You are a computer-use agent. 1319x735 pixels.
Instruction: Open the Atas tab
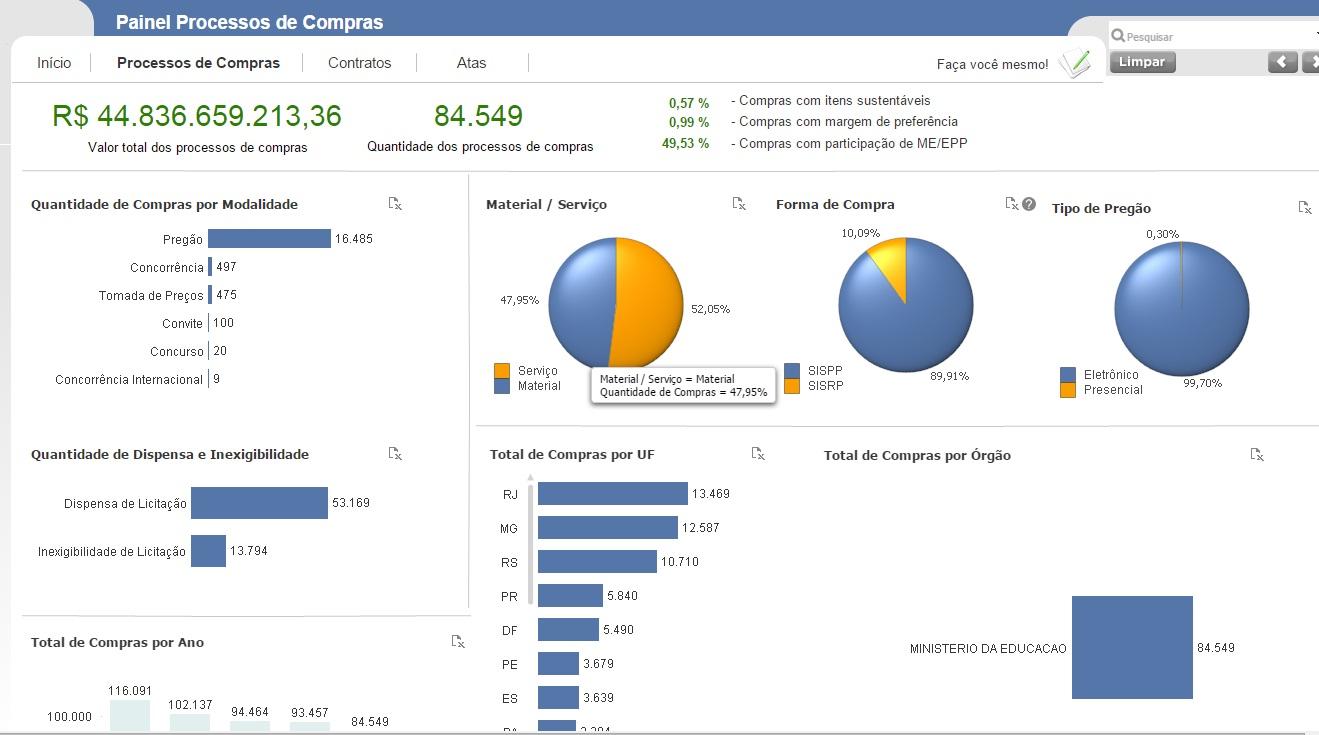(471, 62)
